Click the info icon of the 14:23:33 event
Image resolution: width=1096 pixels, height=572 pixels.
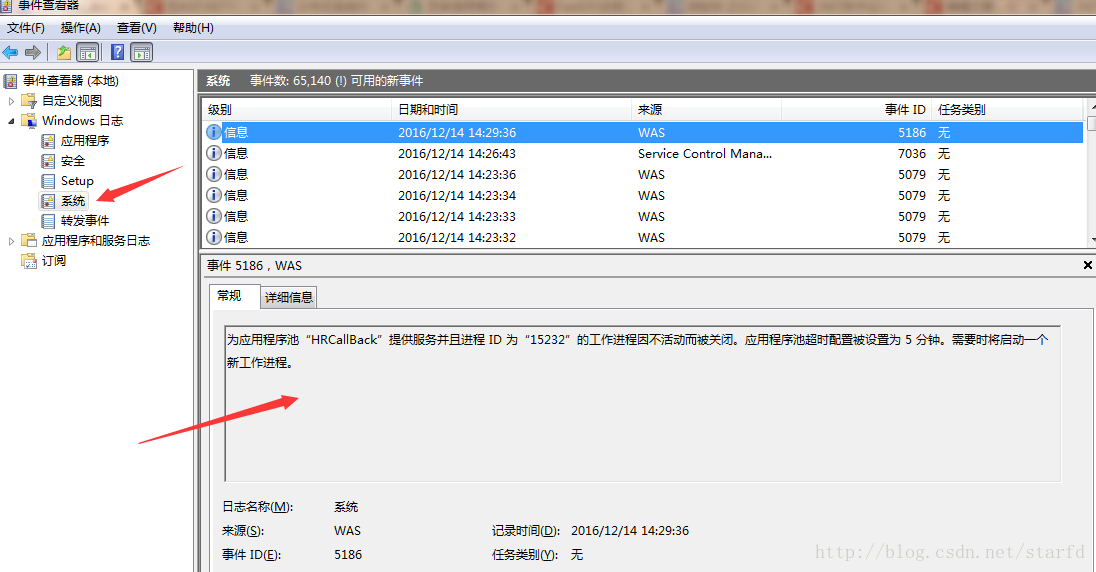214,216
